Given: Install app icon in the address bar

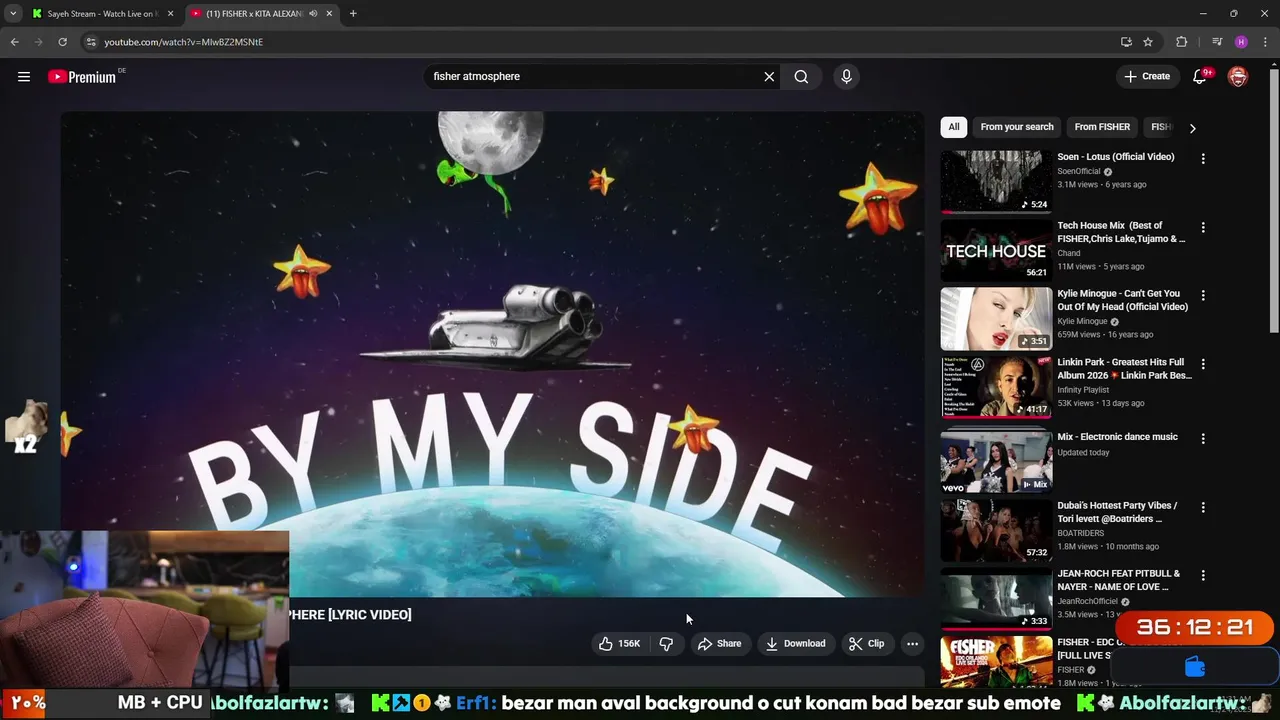Looking at the screenshot, I should pyautogui.click(x=1126, y=42).
